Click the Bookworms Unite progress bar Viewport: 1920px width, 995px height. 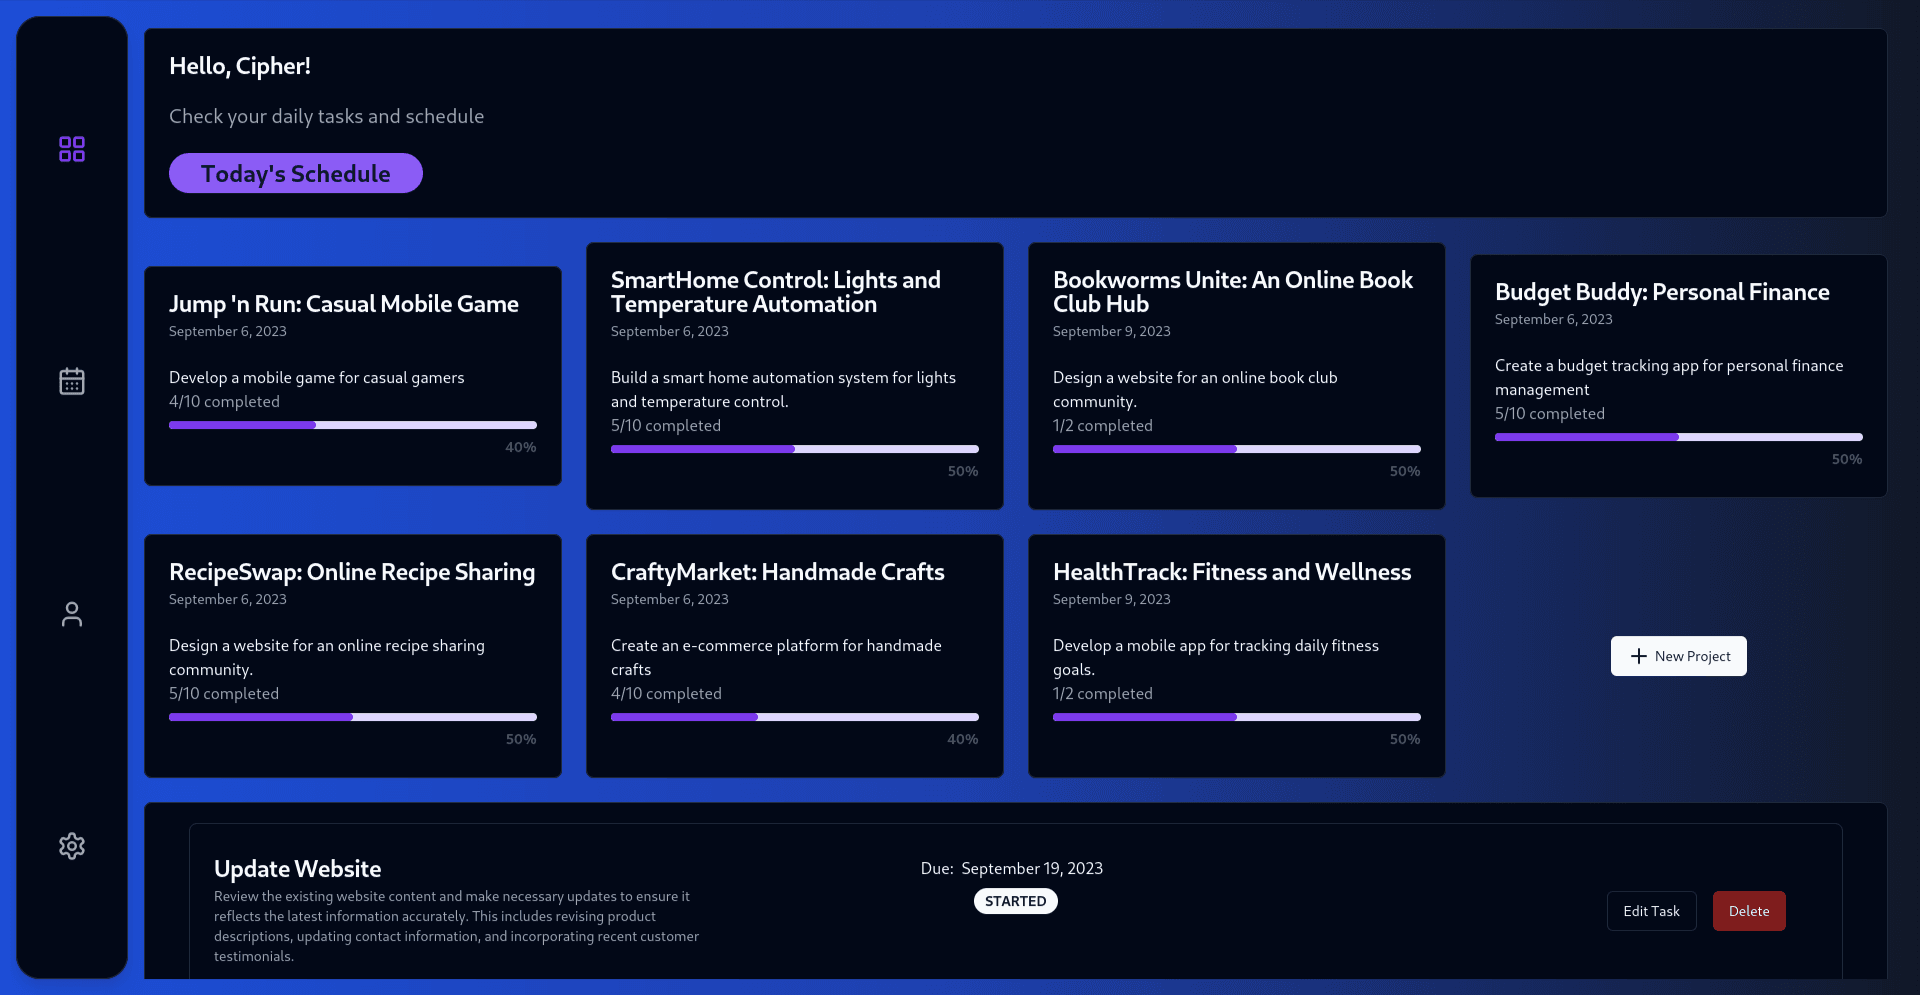(x=1237, y=449)
